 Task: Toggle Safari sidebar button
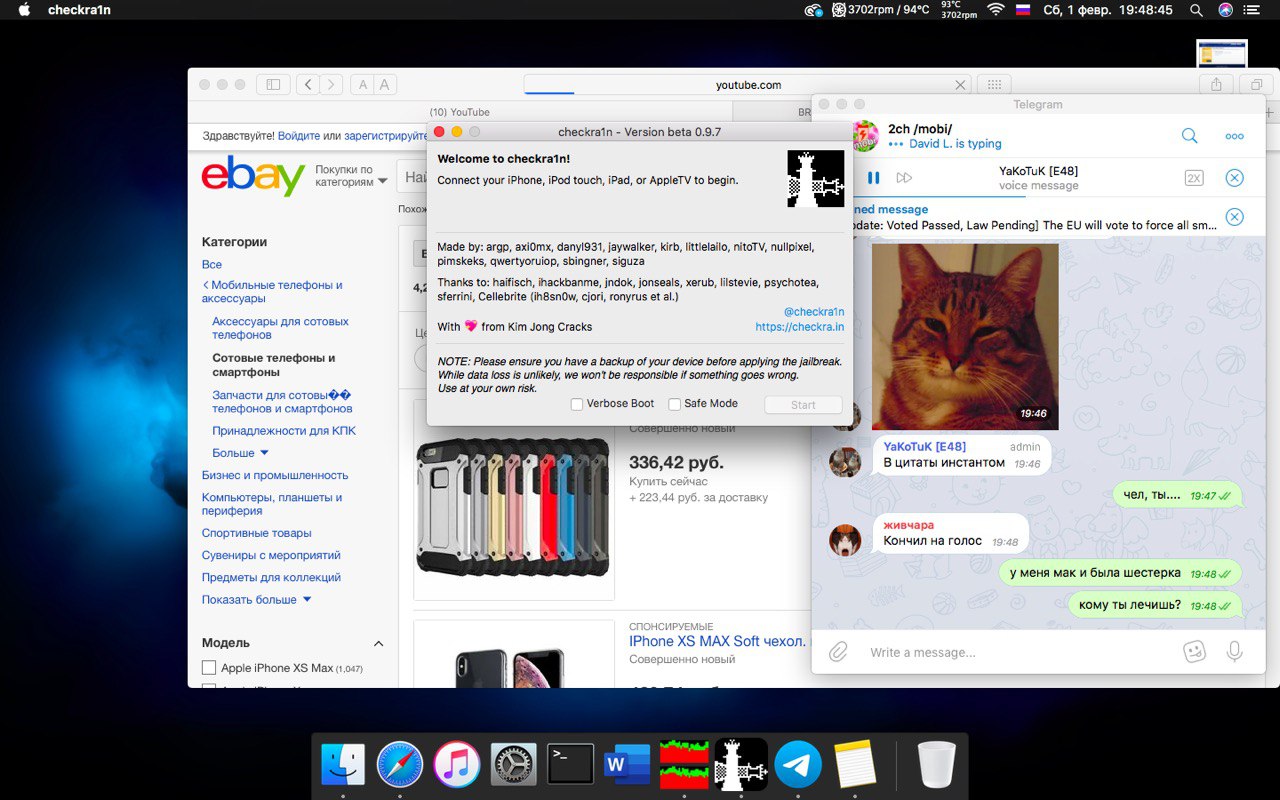(273, 85)
